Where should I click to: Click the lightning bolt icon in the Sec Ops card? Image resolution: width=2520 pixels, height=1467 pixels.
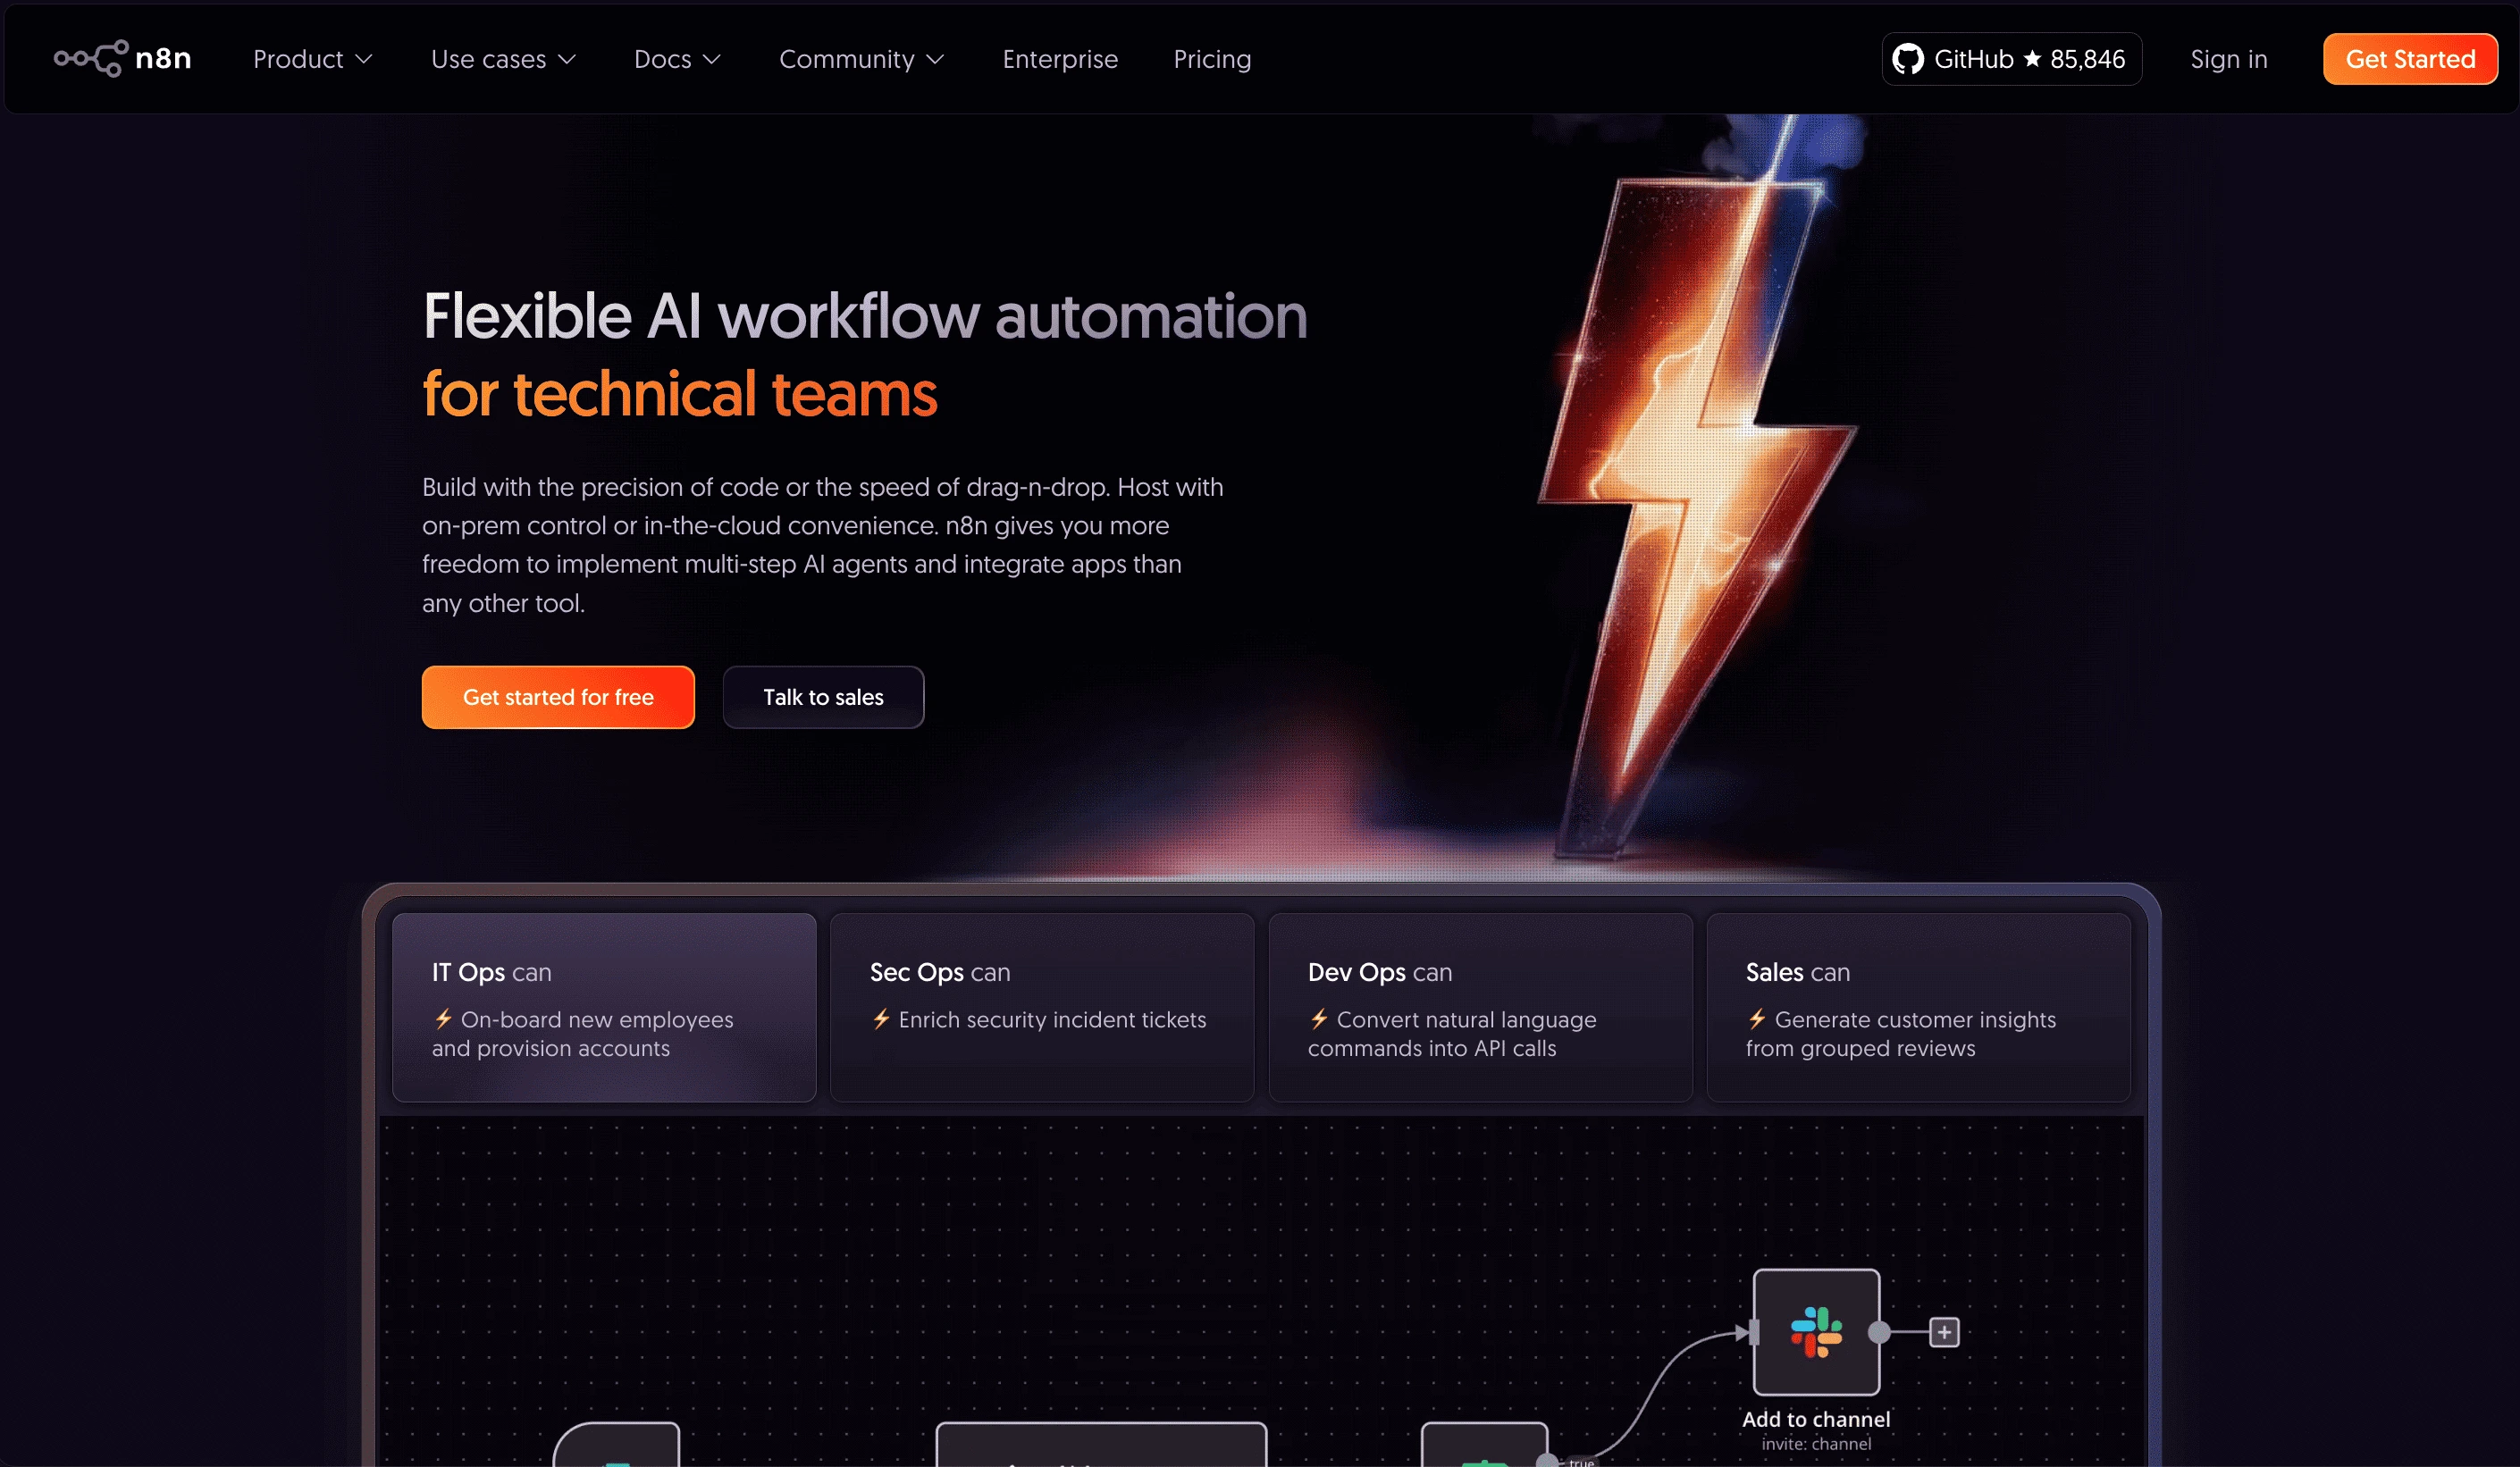(x=880, y=1020)
